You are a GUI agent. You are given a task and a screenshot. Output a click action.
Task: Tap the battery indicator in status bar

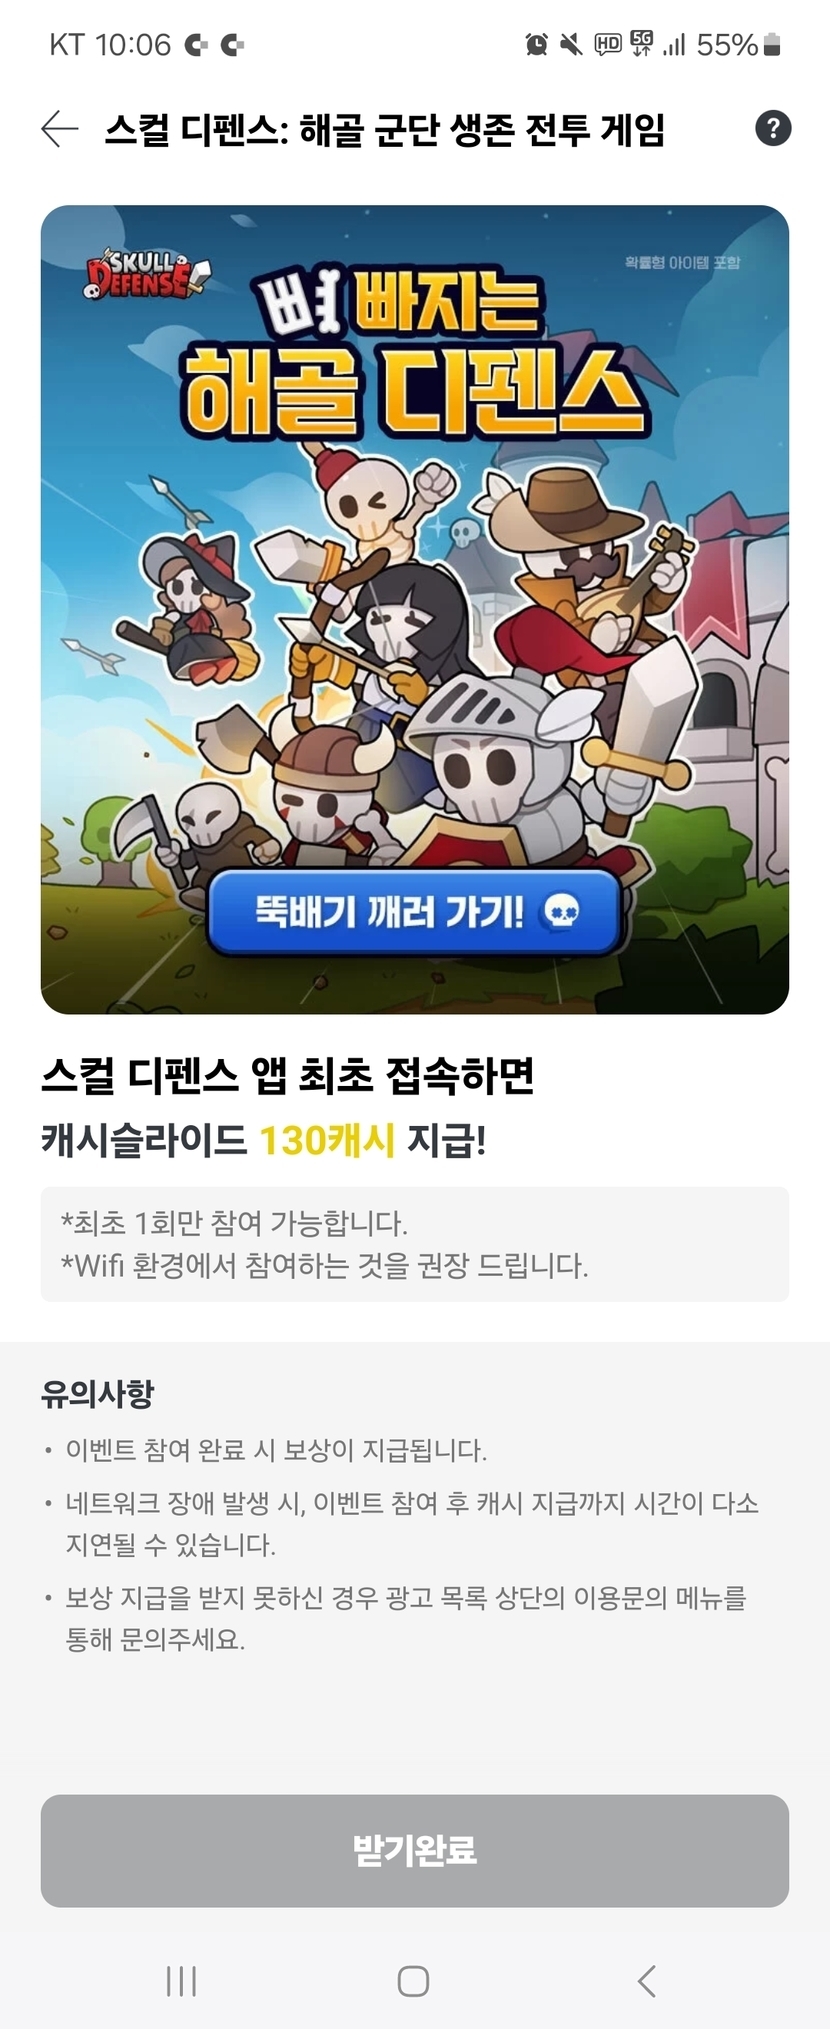click(771, 44)
